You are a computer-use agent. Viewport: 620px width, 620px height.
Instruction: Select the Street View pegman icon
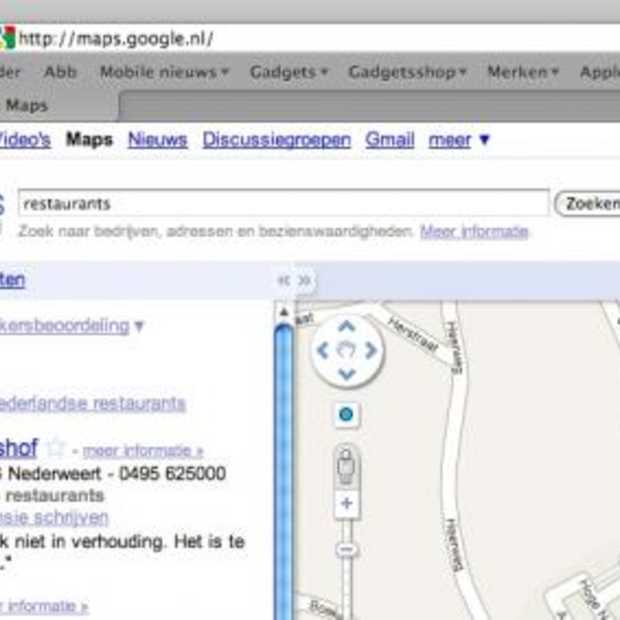click(x=346, y=467)
